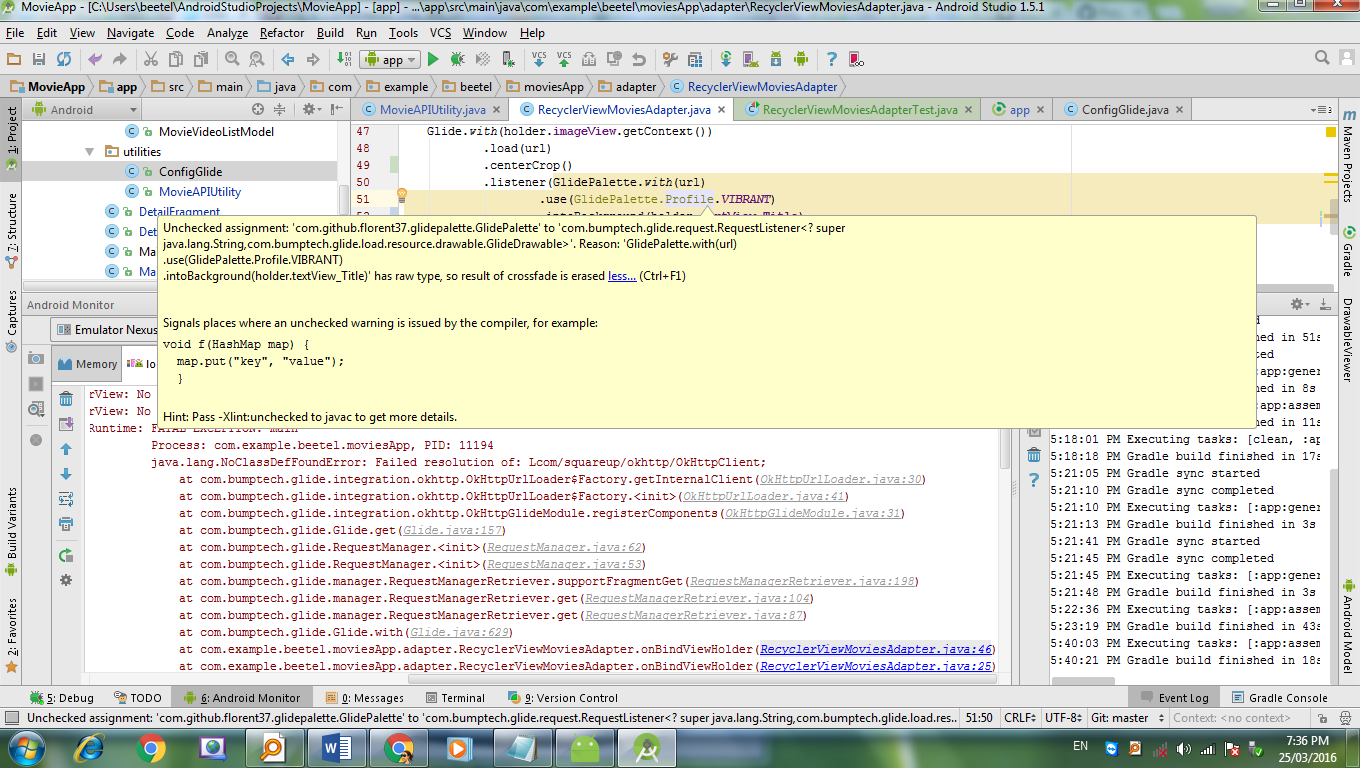Clear logcat with the trash icon
This screenshot has width=1360, height=768.
pyautogui.click(x=66, y=400)
